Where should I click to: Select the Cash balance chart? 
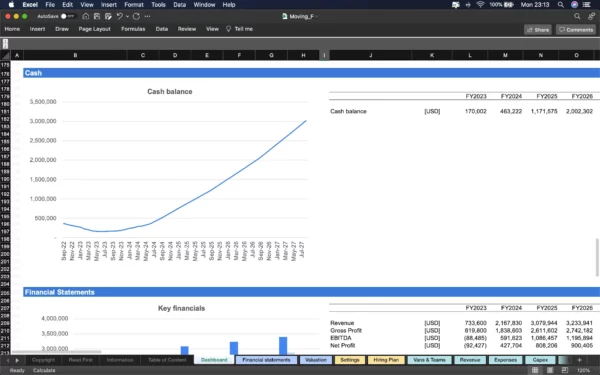[x=170, y=176]
